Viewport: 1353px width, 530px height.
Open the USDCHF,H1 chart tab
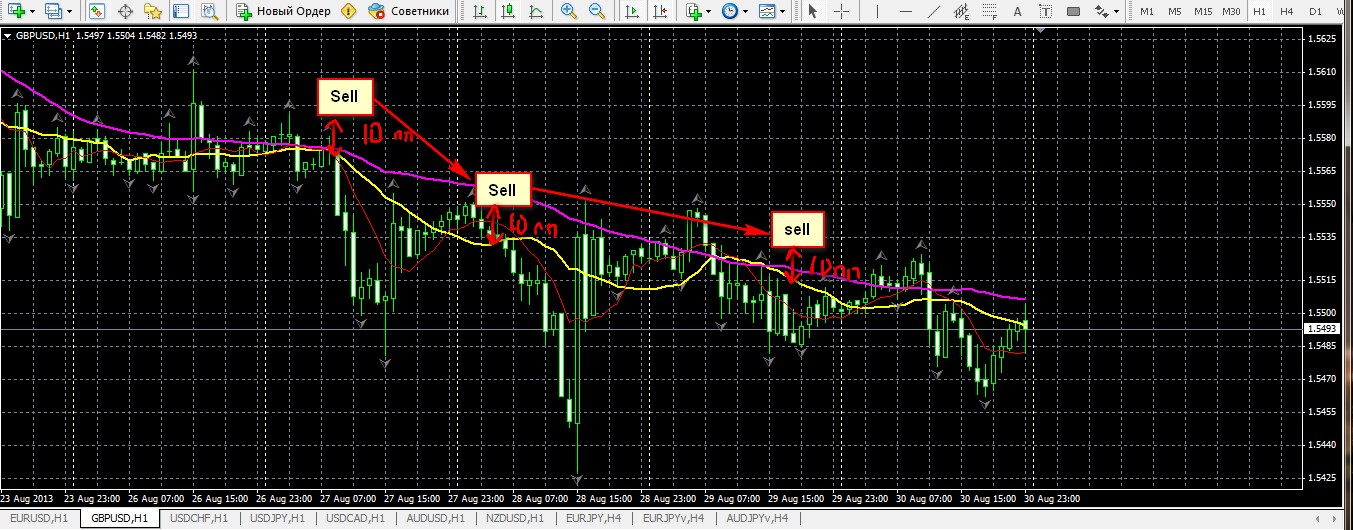point(200,518)
